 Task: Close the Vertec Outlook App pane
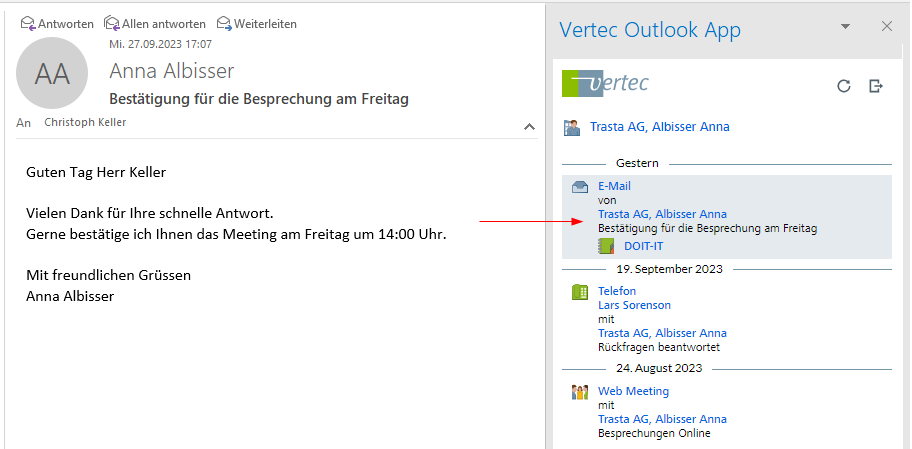pos(886,27)
